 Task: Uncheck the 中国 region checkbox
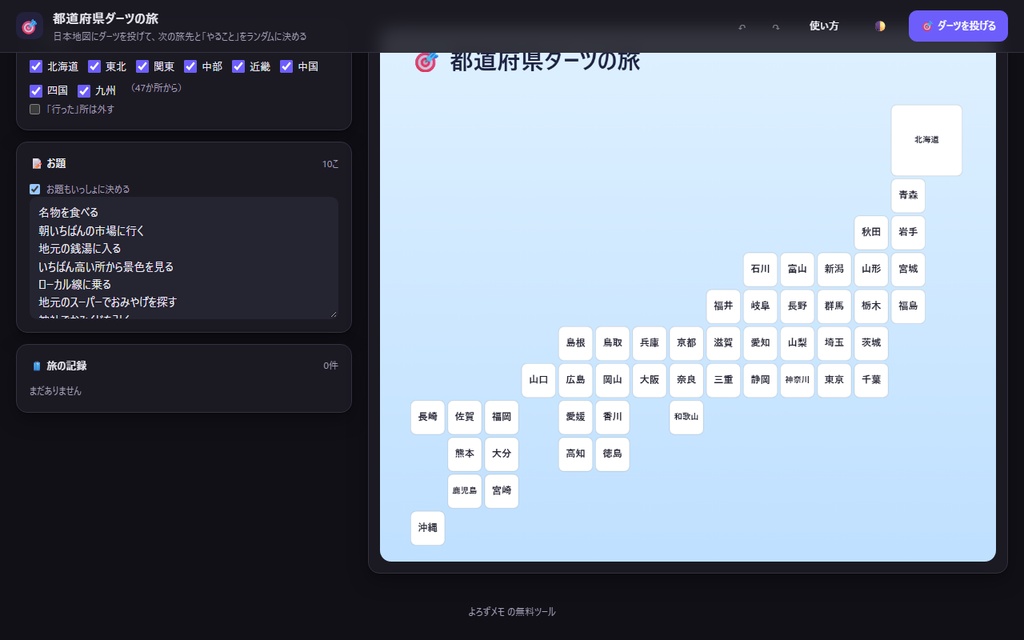click(x=286, y=66)
